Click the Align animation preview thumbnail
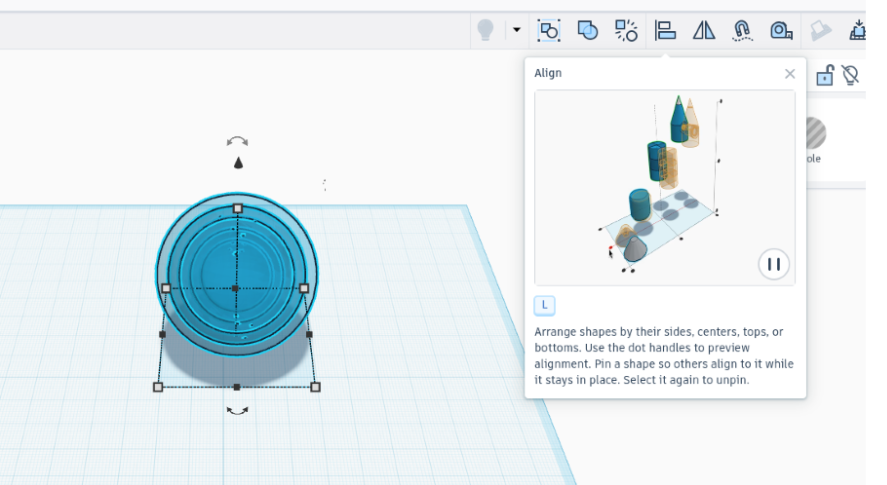 point(665,187)
